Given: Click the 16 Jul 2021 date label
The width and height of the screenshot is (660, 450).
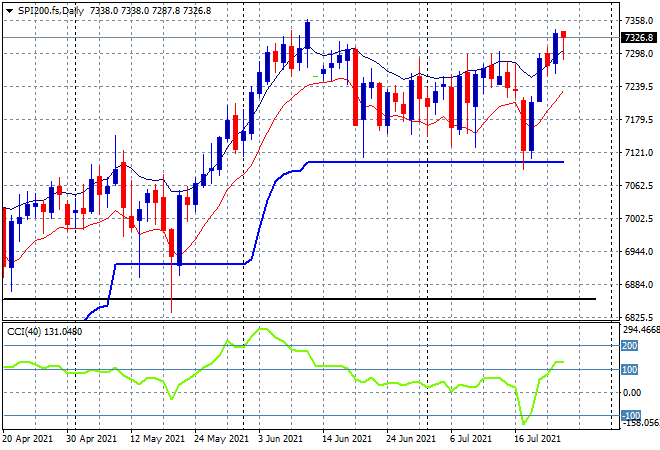Looking at the screenshot, I should (x=538, y=439).
